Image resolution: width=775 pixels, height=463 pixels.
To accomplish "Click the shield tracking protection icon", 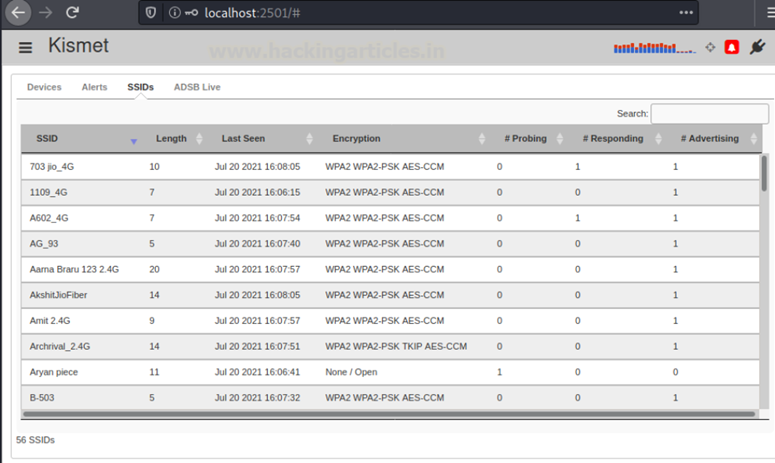I will [x=151, y=12].
